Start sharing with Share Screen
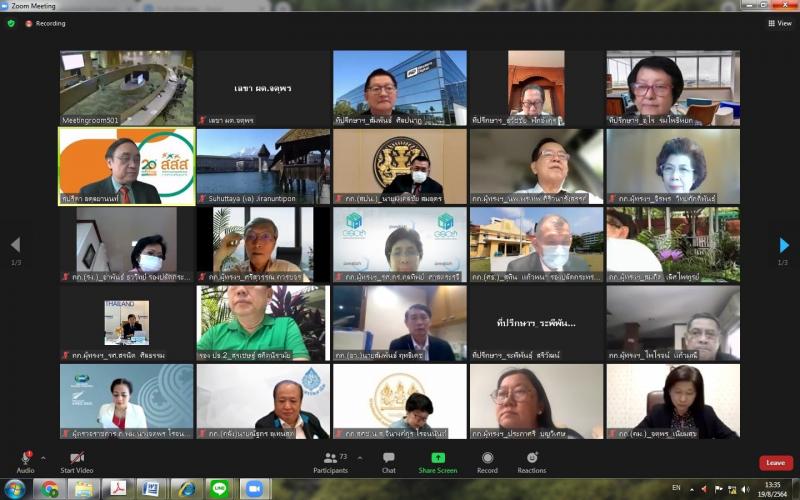Viewport: 800px width, 500px height. 438,462
